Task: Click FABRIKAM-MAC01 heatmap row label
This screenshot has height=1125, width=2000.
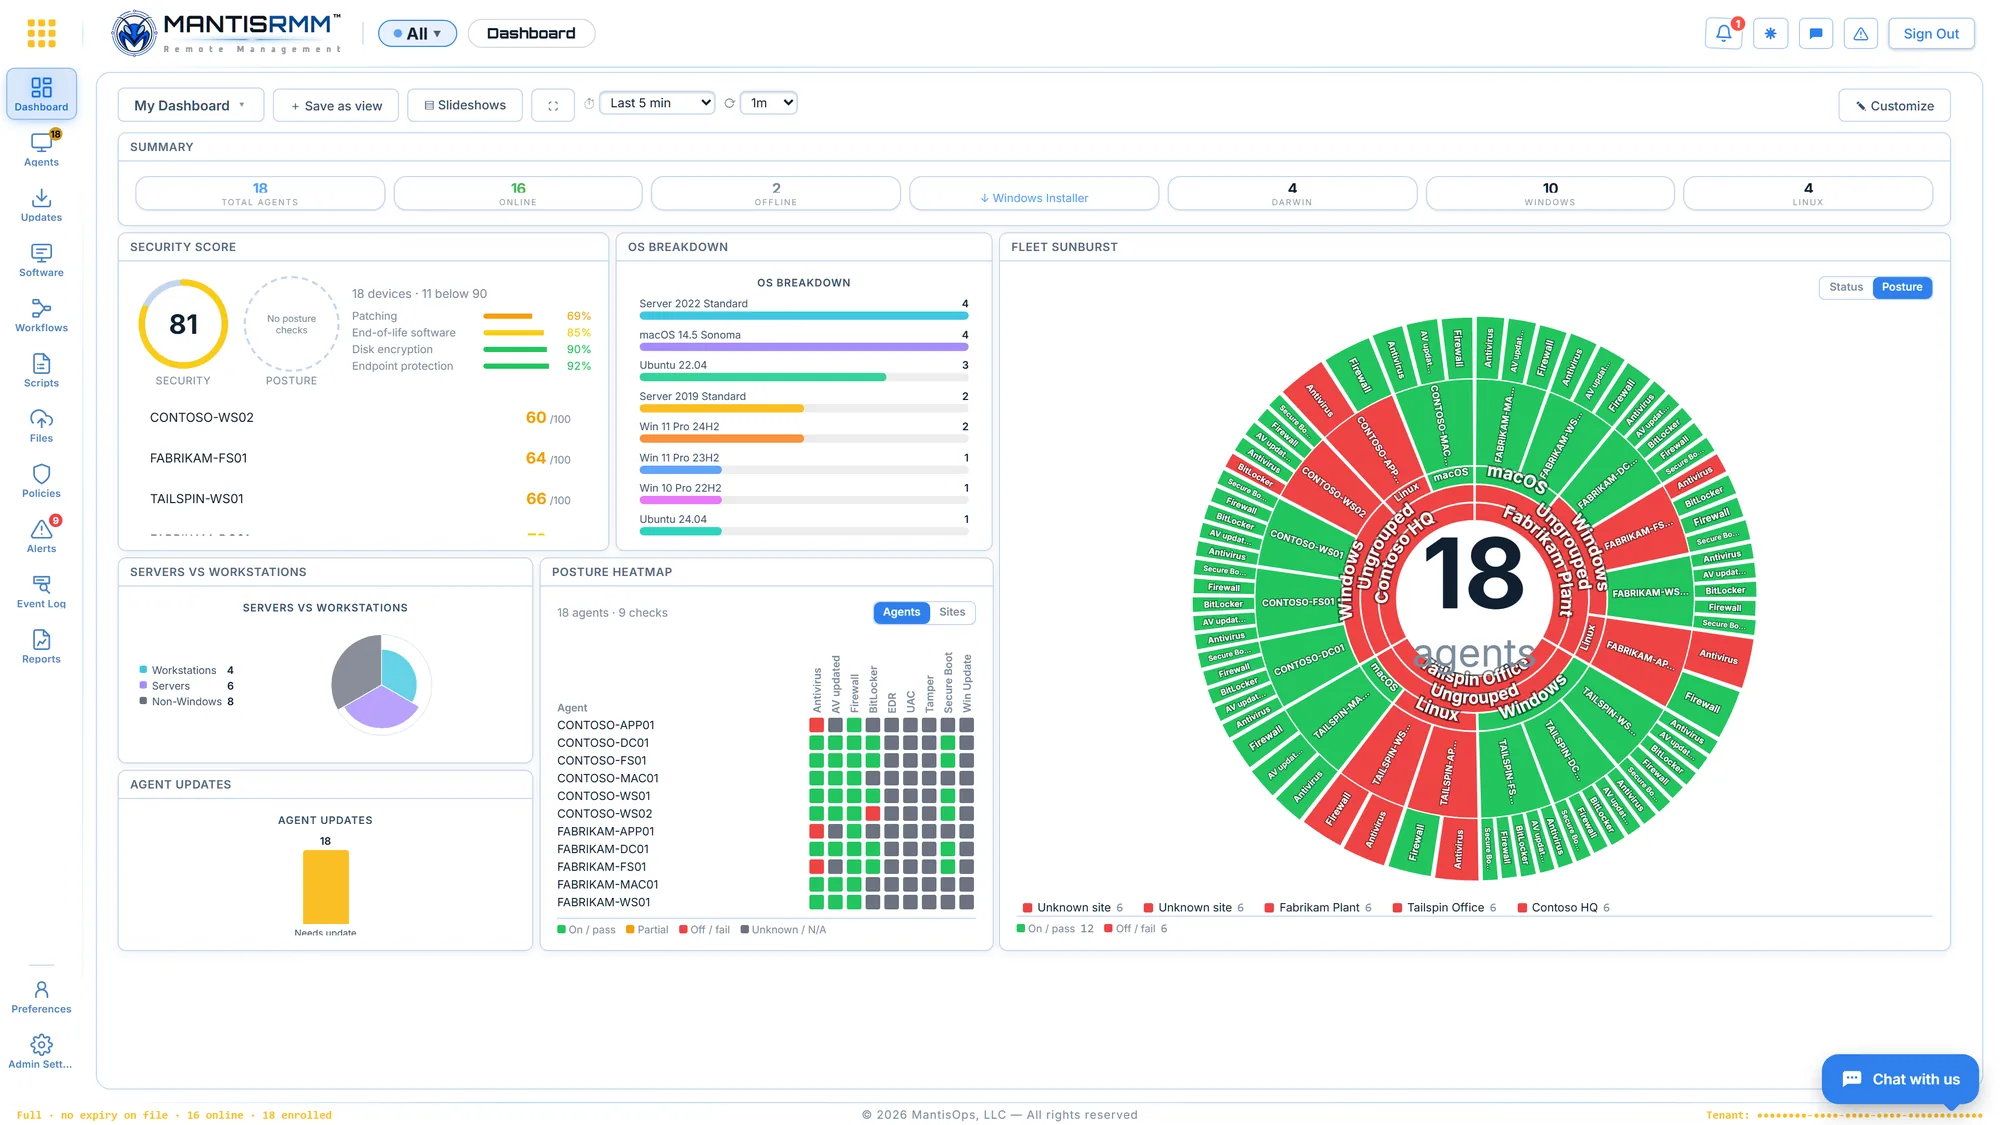Action: pyautogui.click(x=608, y=884)
